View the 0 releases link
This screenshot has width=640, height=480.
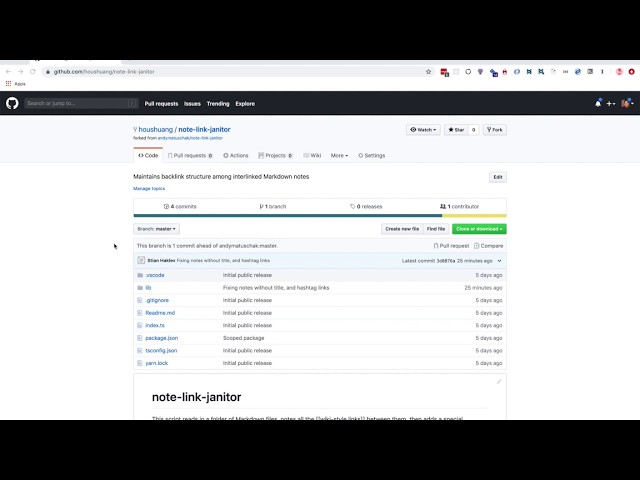pyautogui.click(x=366, y=207)
